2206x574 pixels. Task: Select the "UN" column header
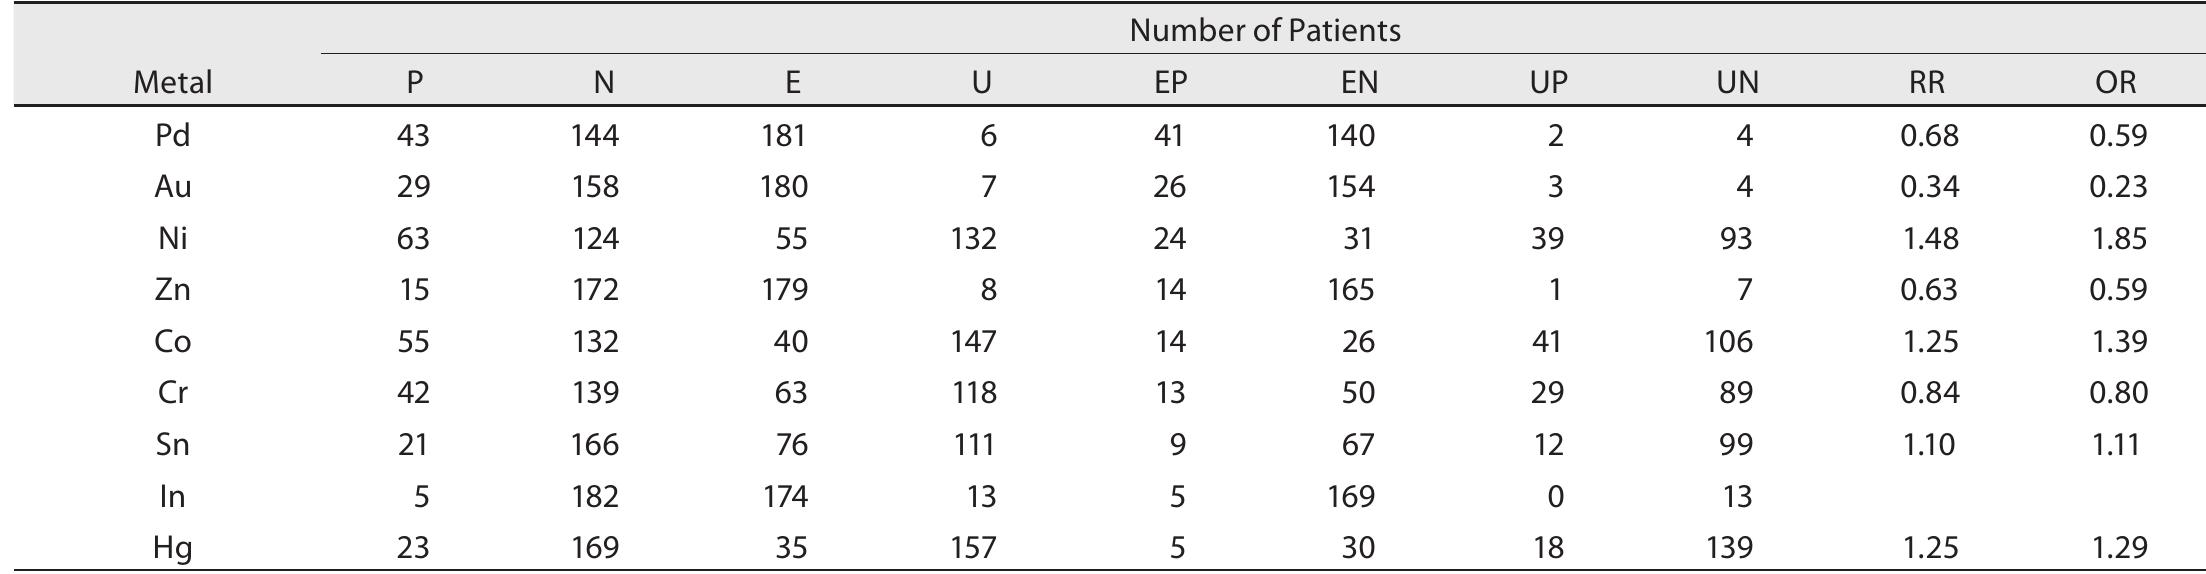point(1737,82)
